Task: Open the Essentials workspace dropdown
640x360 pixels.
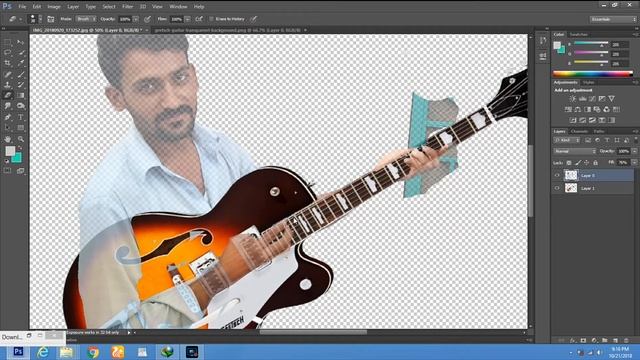Action: point(613,19)
